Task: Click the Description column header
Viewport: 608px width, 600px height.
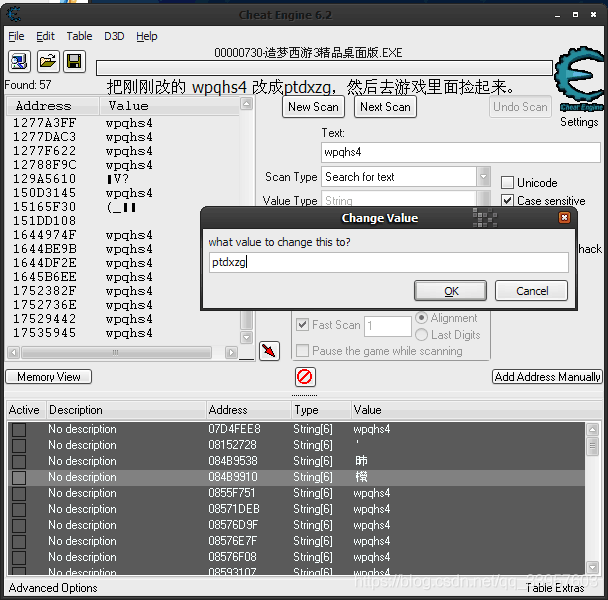Action: [x=126, y=410]
